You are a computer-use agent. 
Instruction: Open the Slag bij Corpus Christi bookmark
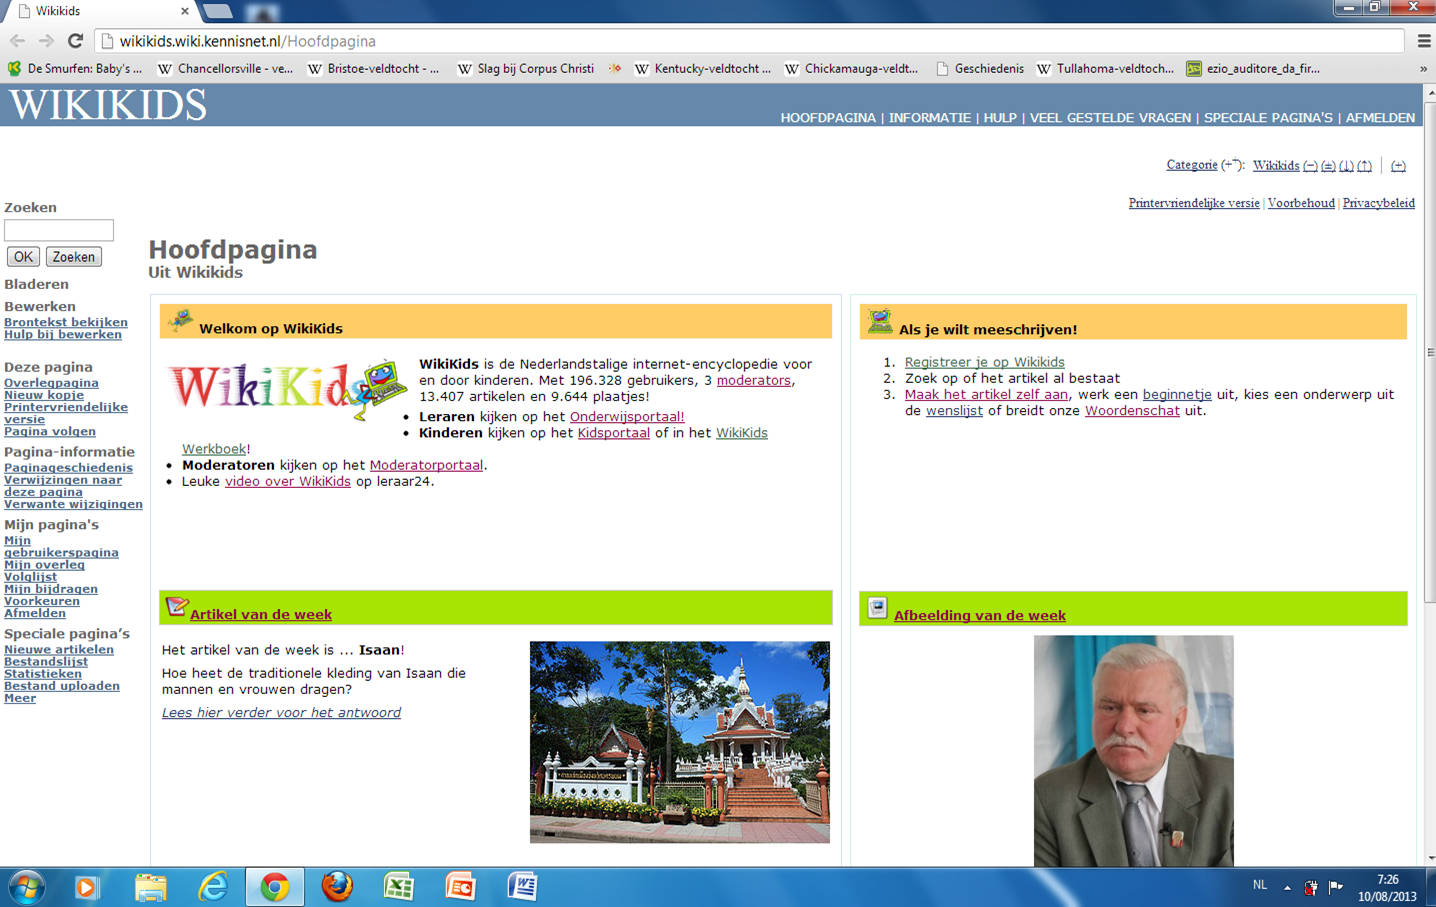point(525,69)
